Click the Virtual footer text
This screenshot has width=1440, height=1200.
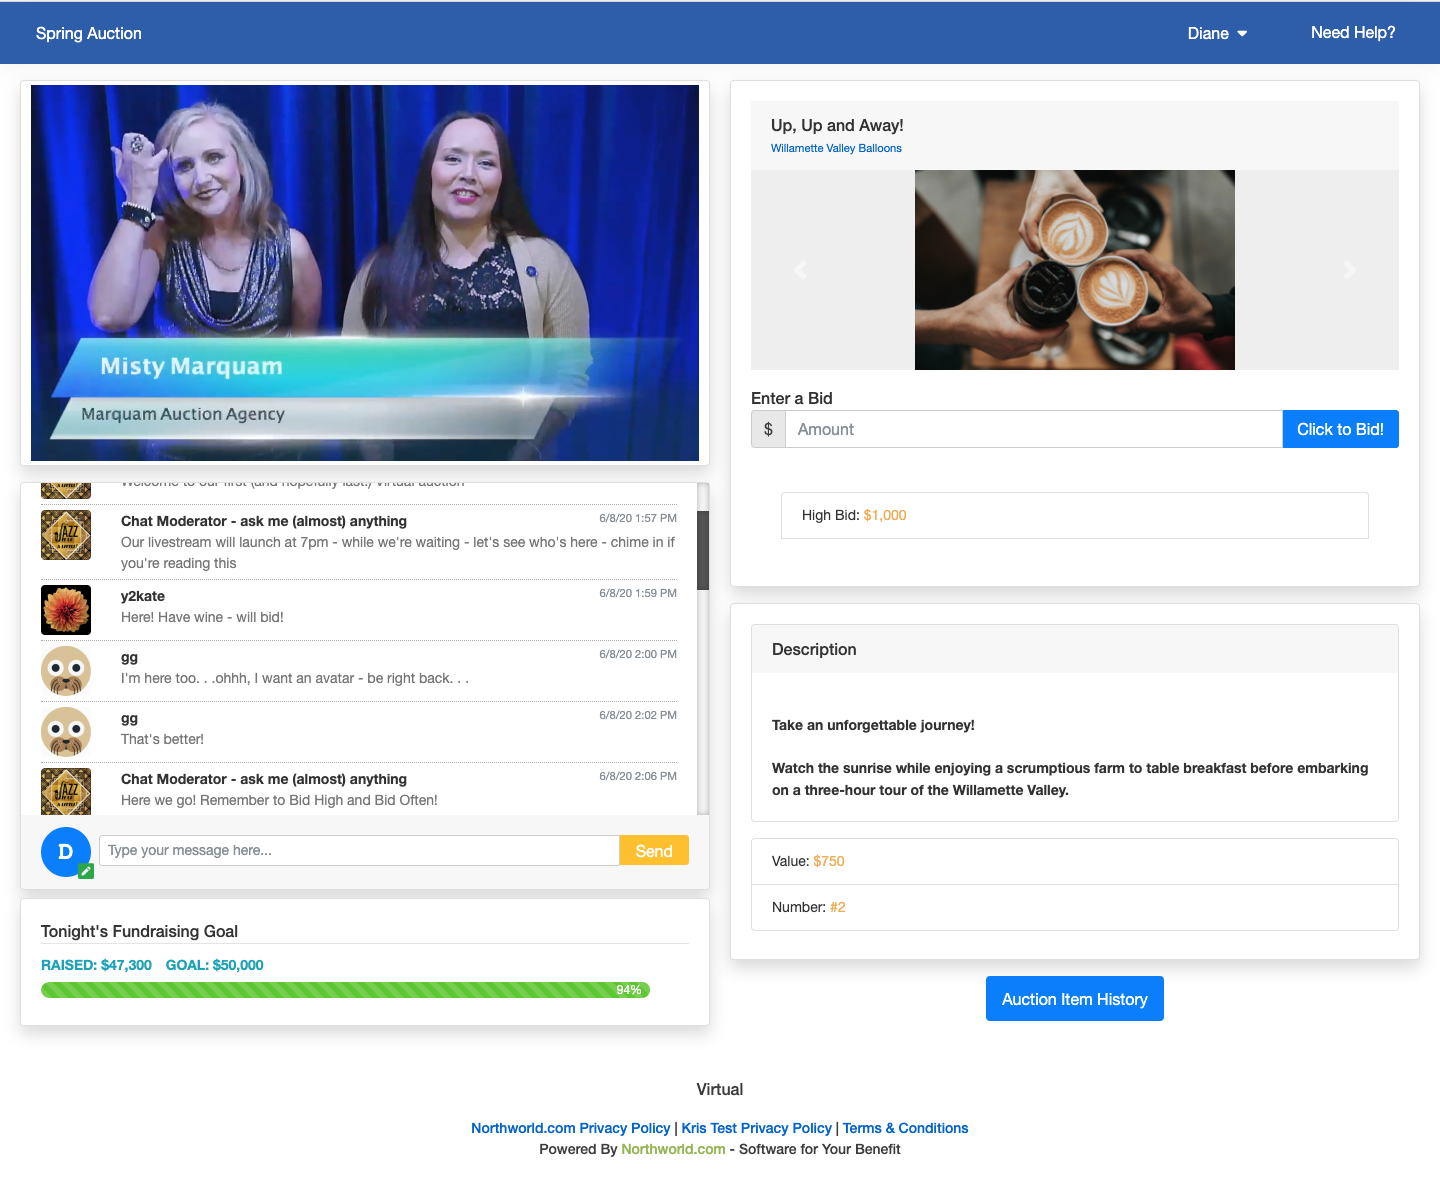tap(720, 1089)
